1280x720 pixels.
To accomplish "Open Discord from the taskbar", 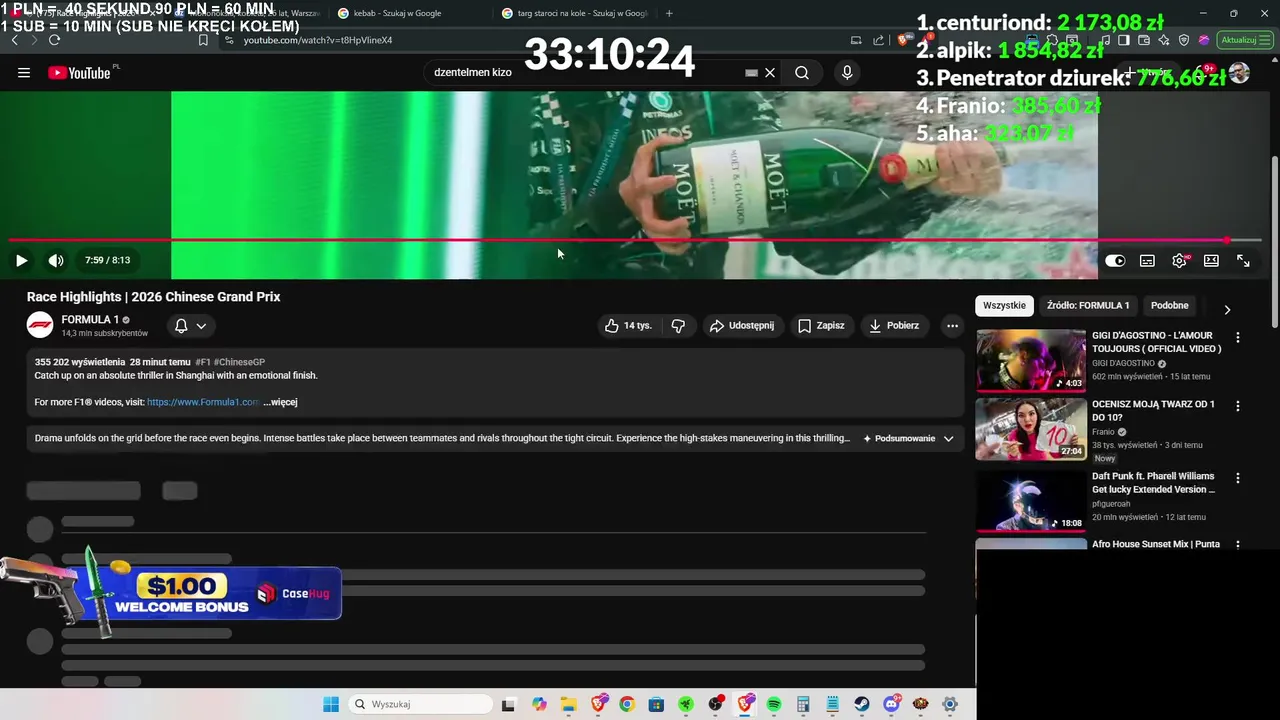I will tap(891, 704).
